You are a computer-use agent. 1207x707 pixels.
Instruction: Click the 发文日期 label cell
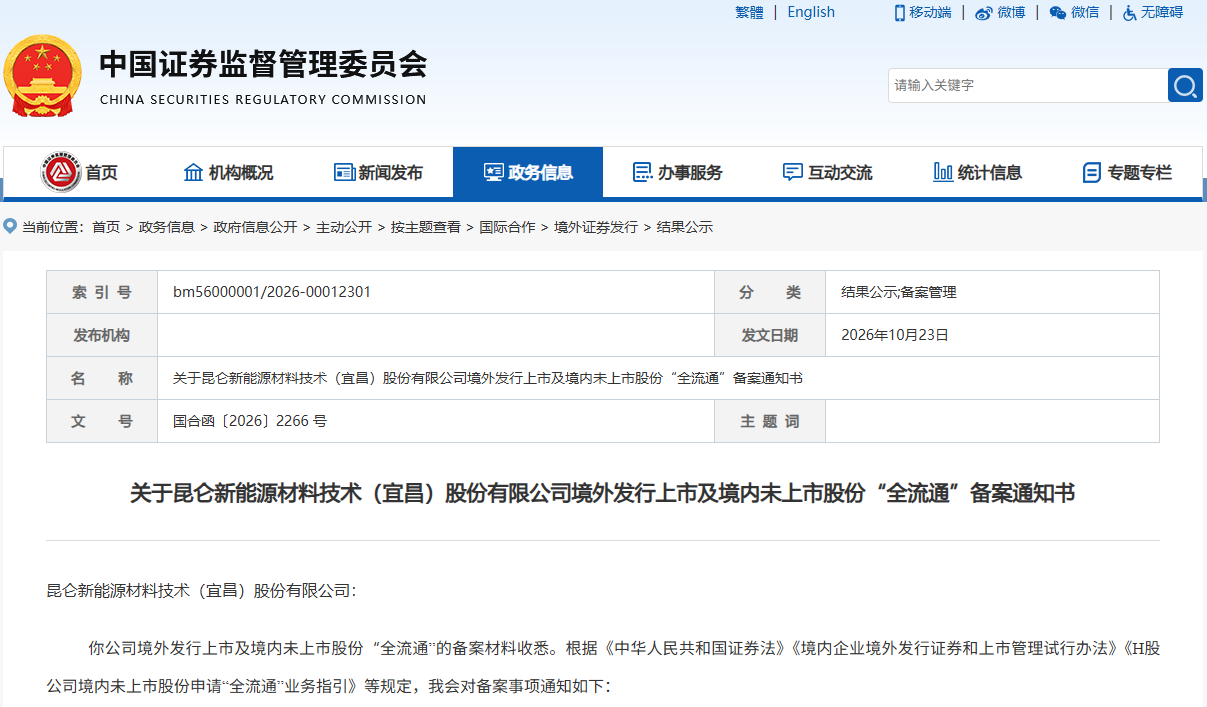770,335
